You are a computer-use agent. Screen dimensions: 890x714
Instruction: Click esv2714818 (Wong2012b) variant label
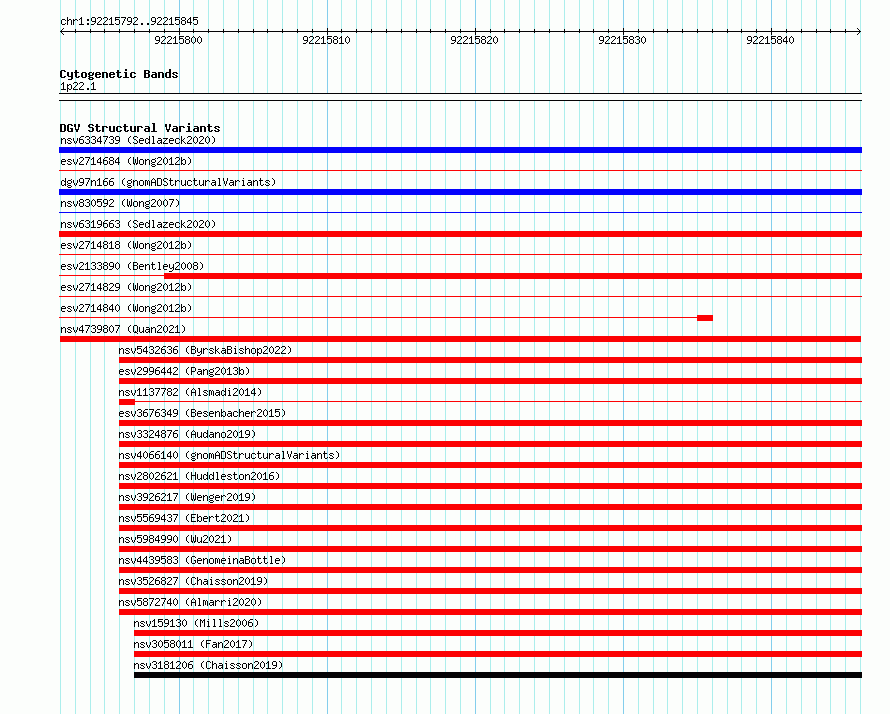tap(126, 245)
